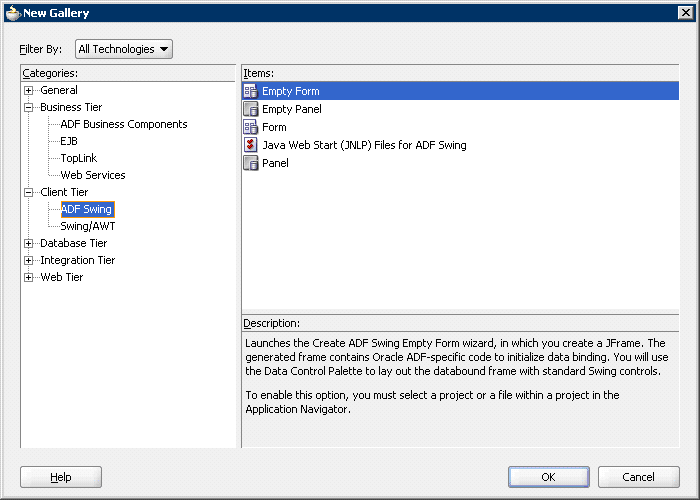Click the Java Web Start JNLP icon
The height and width of the screenshot is (500, 700).
click(251, 145)
